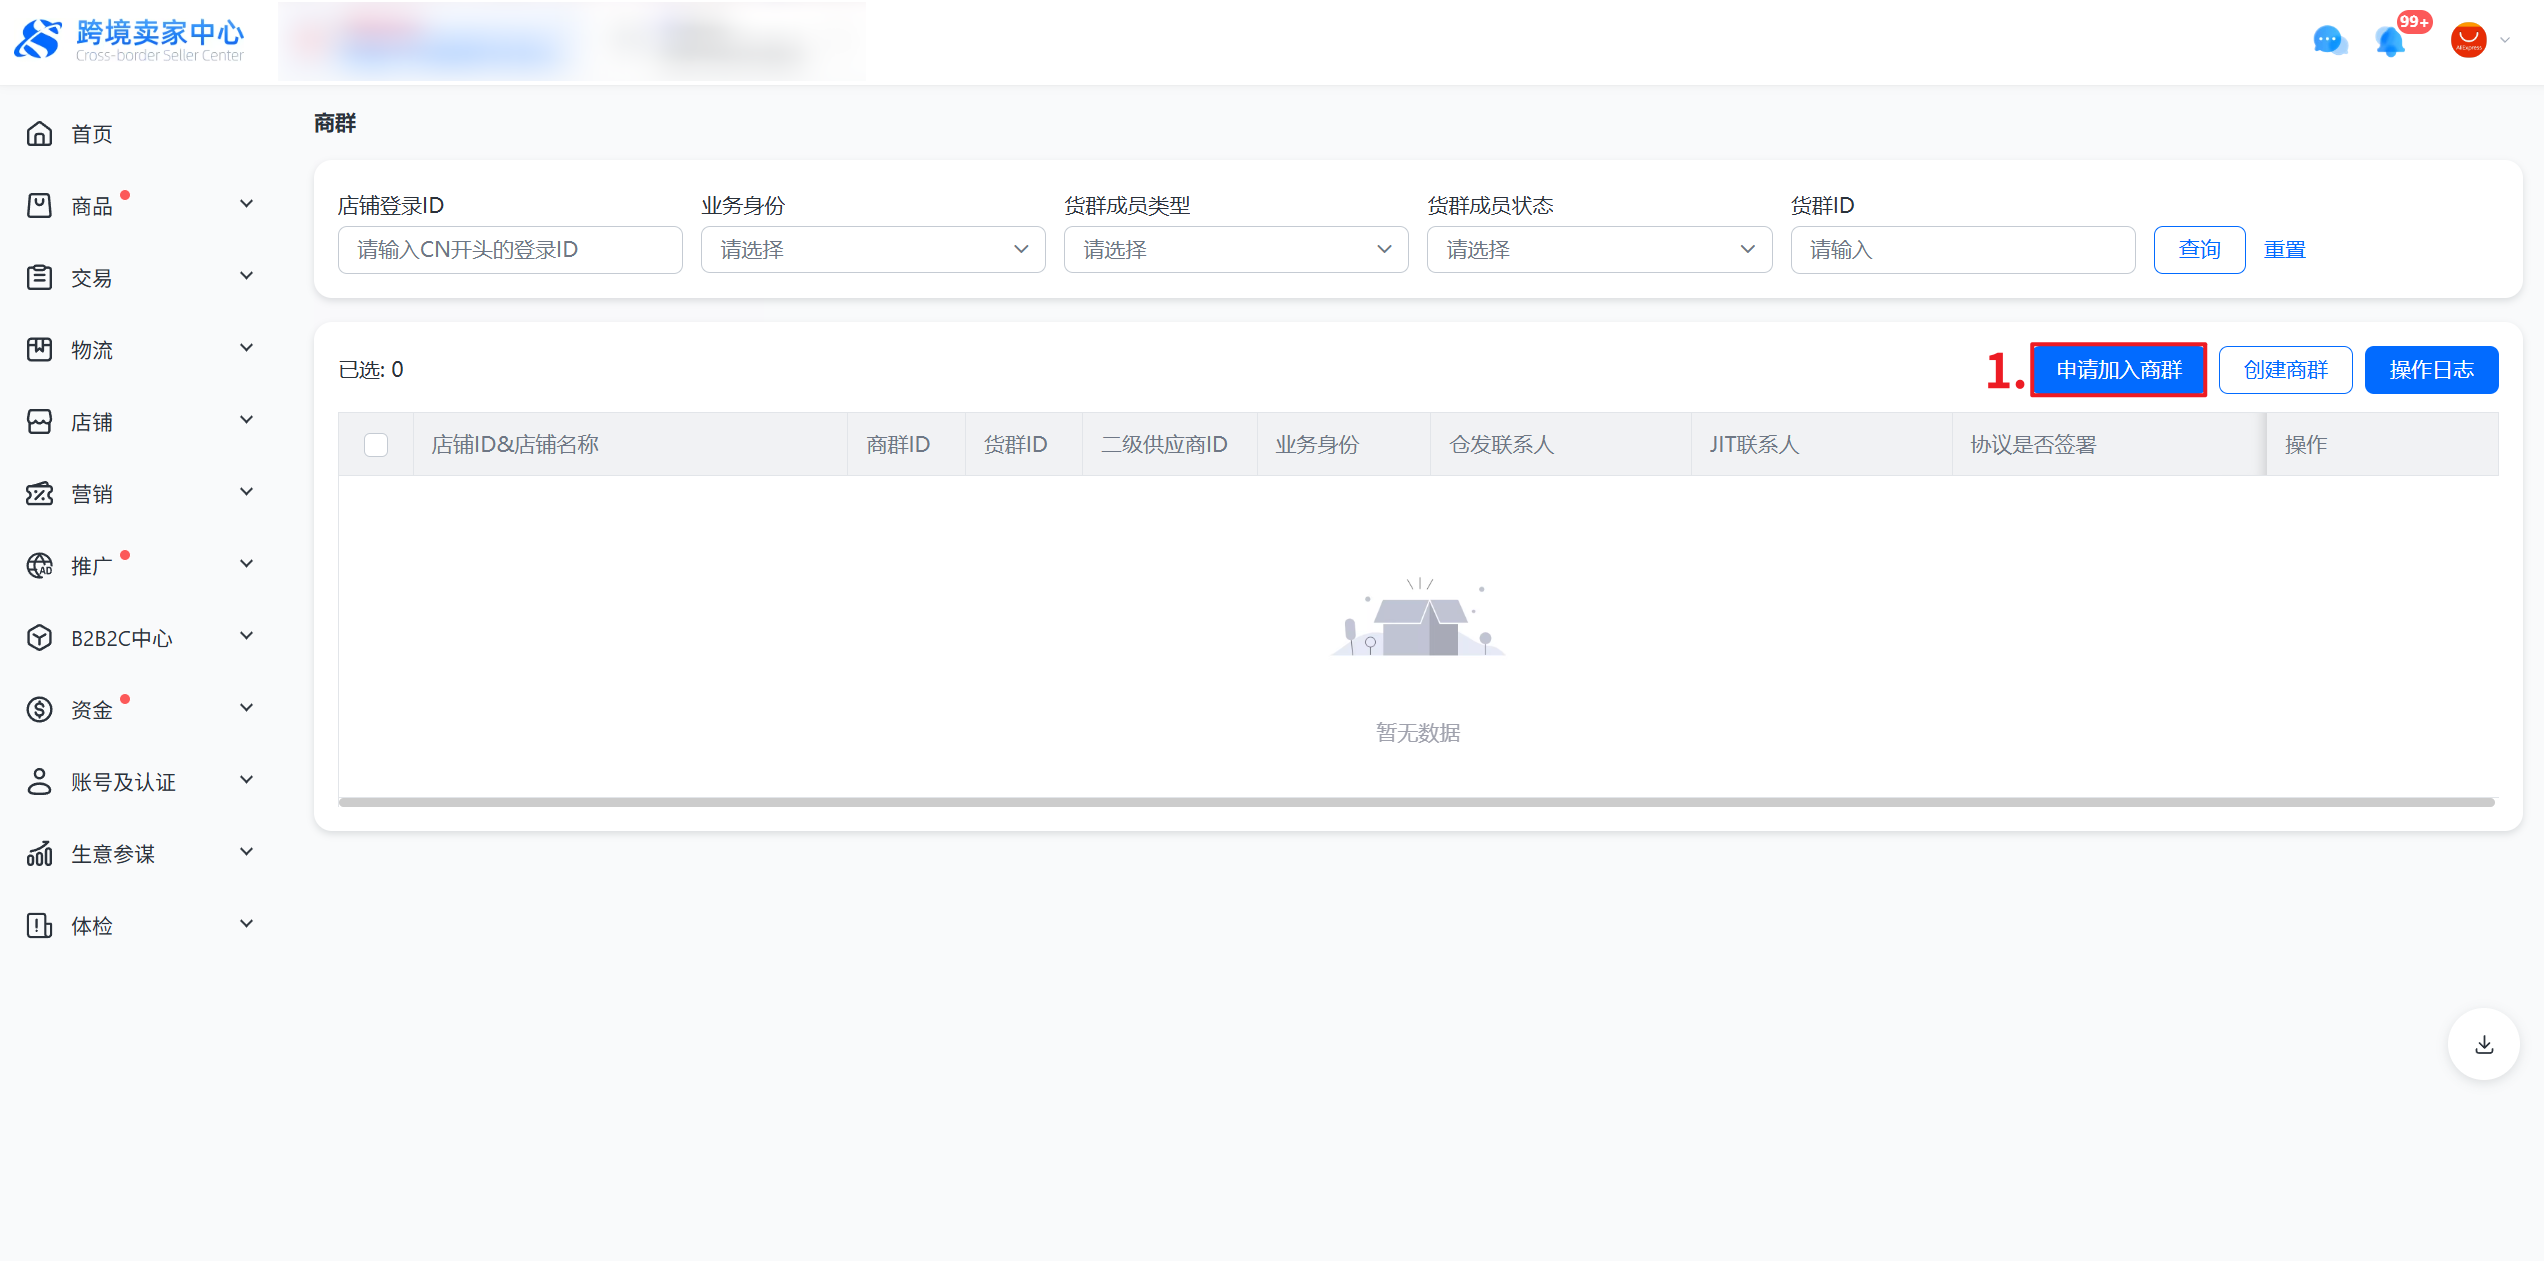This screenshot has height=1261, width=2544.
Task: Open the 货群成员状态 dropdown
Action: [x=1598, y=249]
